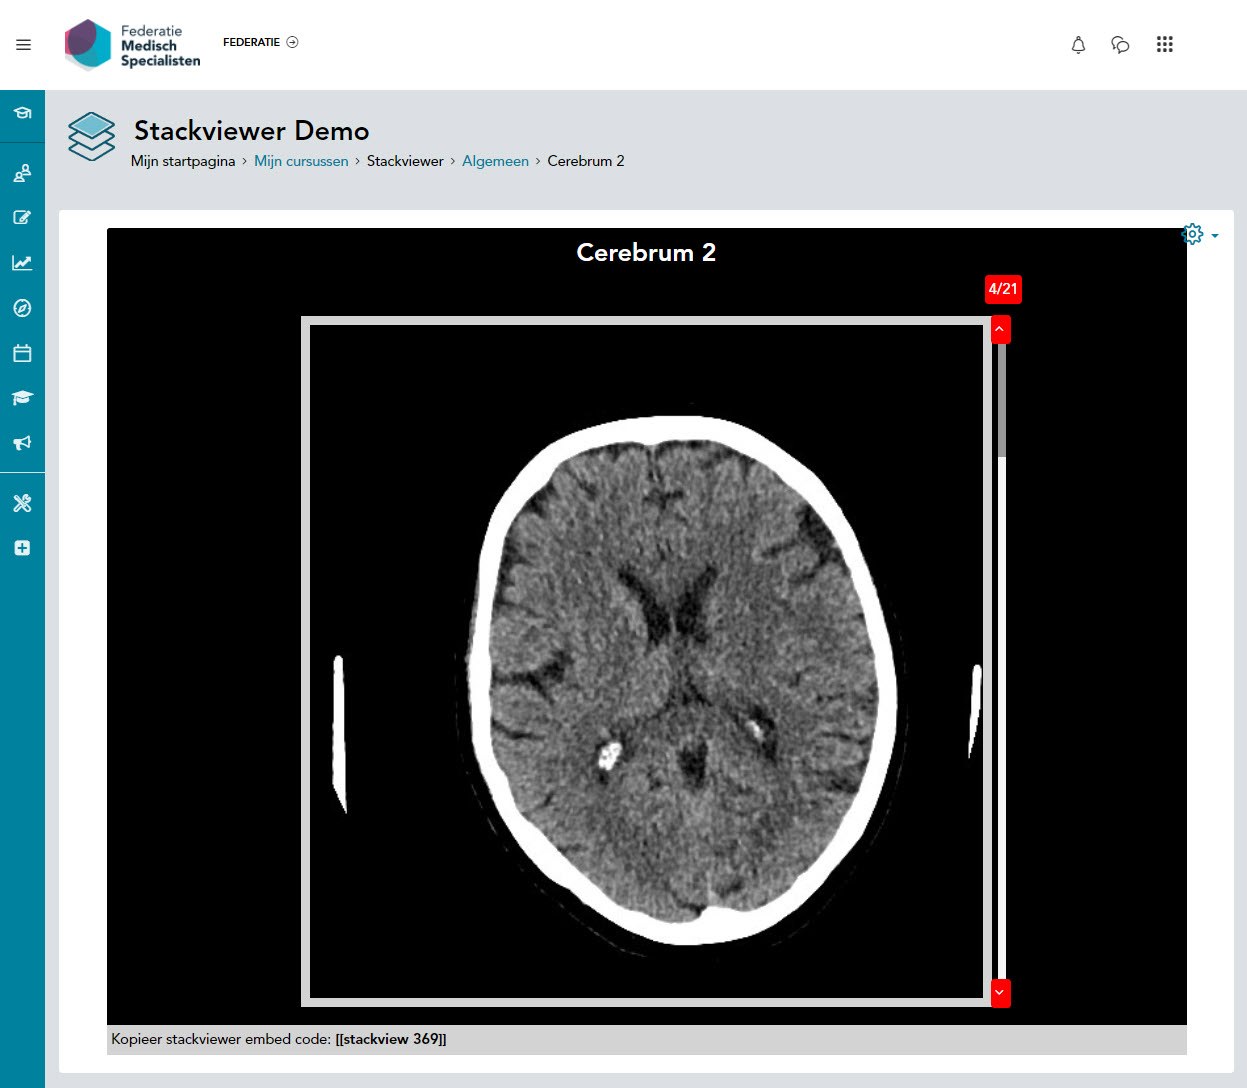
Task: Open the participants icon in sidebar
Action: (22, 173)
